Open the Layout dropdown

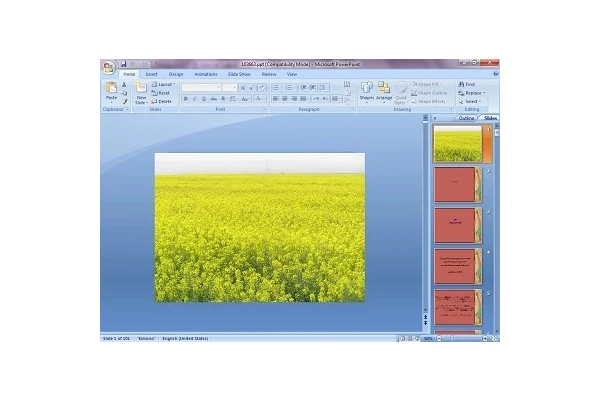[x=164, y=84]
